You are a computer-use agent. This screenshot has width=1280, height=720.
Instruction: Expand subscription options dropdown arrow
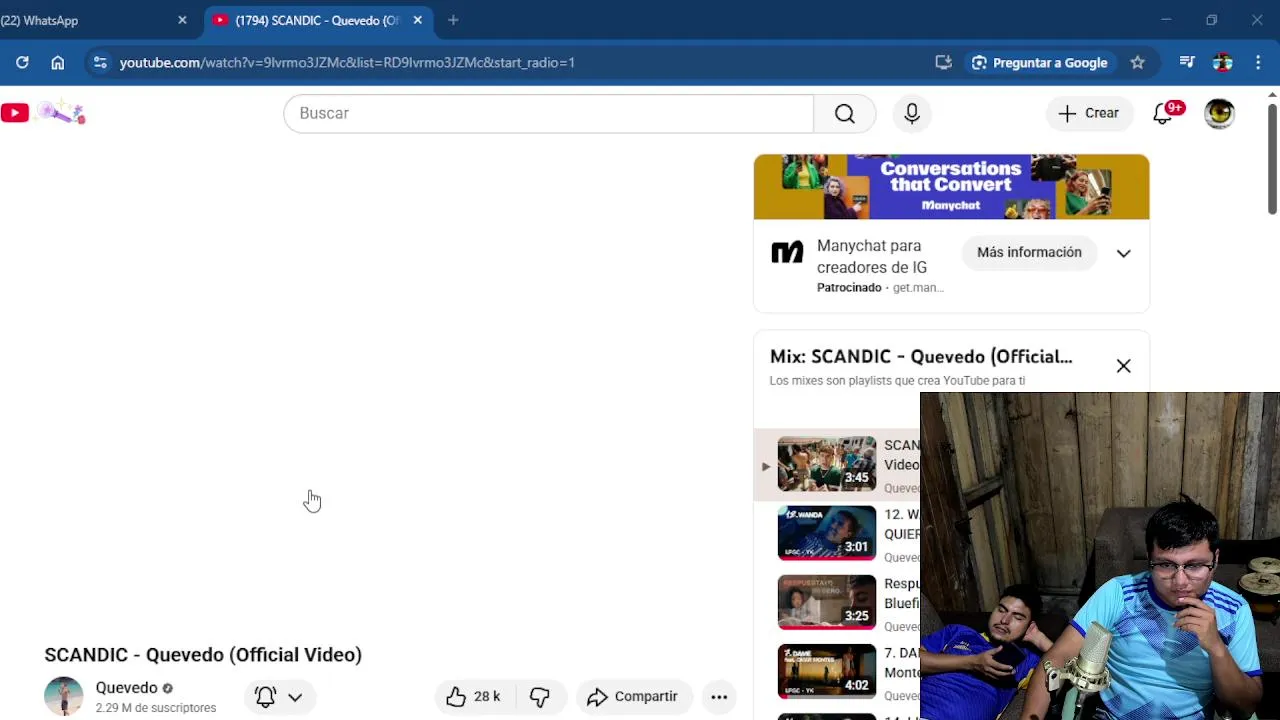(x=295, y=697)
